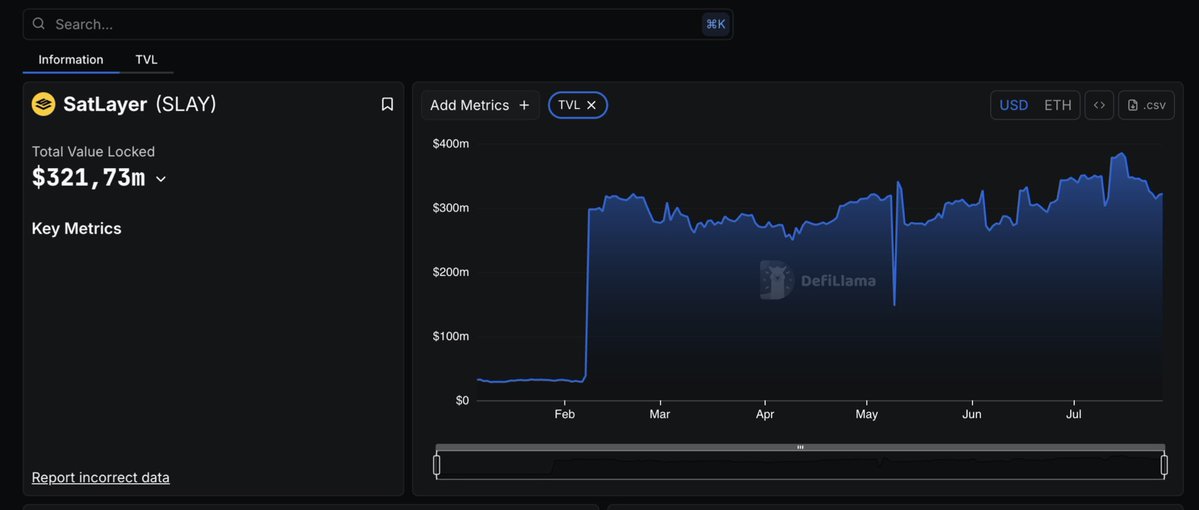Click the Apr x-axis label
The width and height of the screenshot is (1199, 510).
(765, 414)
